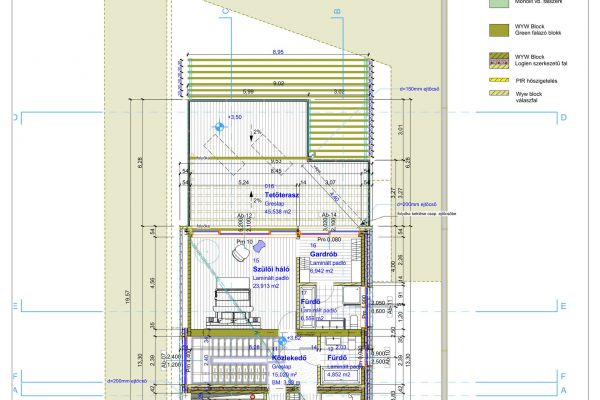This screenshot has width=600, height=400.
Task: Click the "45,538 m2" terrace area value
Action: point(278,211)
